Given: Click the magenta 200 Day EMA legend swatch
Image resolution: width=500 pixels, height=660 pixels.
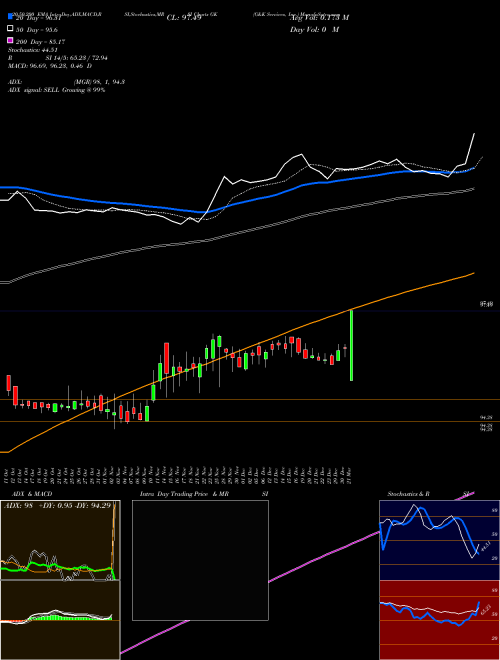Looking at the screenshot, I should (10, 40).
